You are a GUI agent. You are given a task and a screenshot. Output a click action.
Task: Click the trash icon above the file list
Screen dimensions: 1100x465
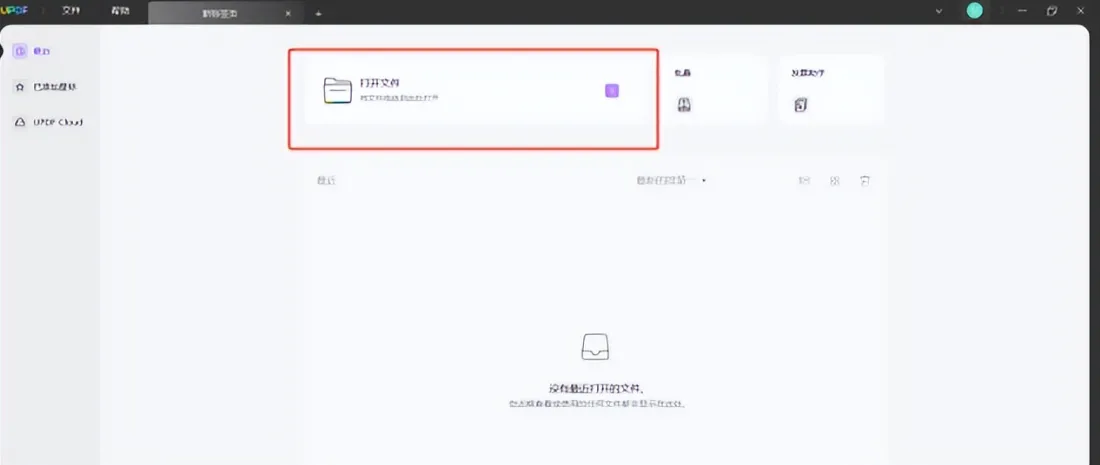point(865,180)
